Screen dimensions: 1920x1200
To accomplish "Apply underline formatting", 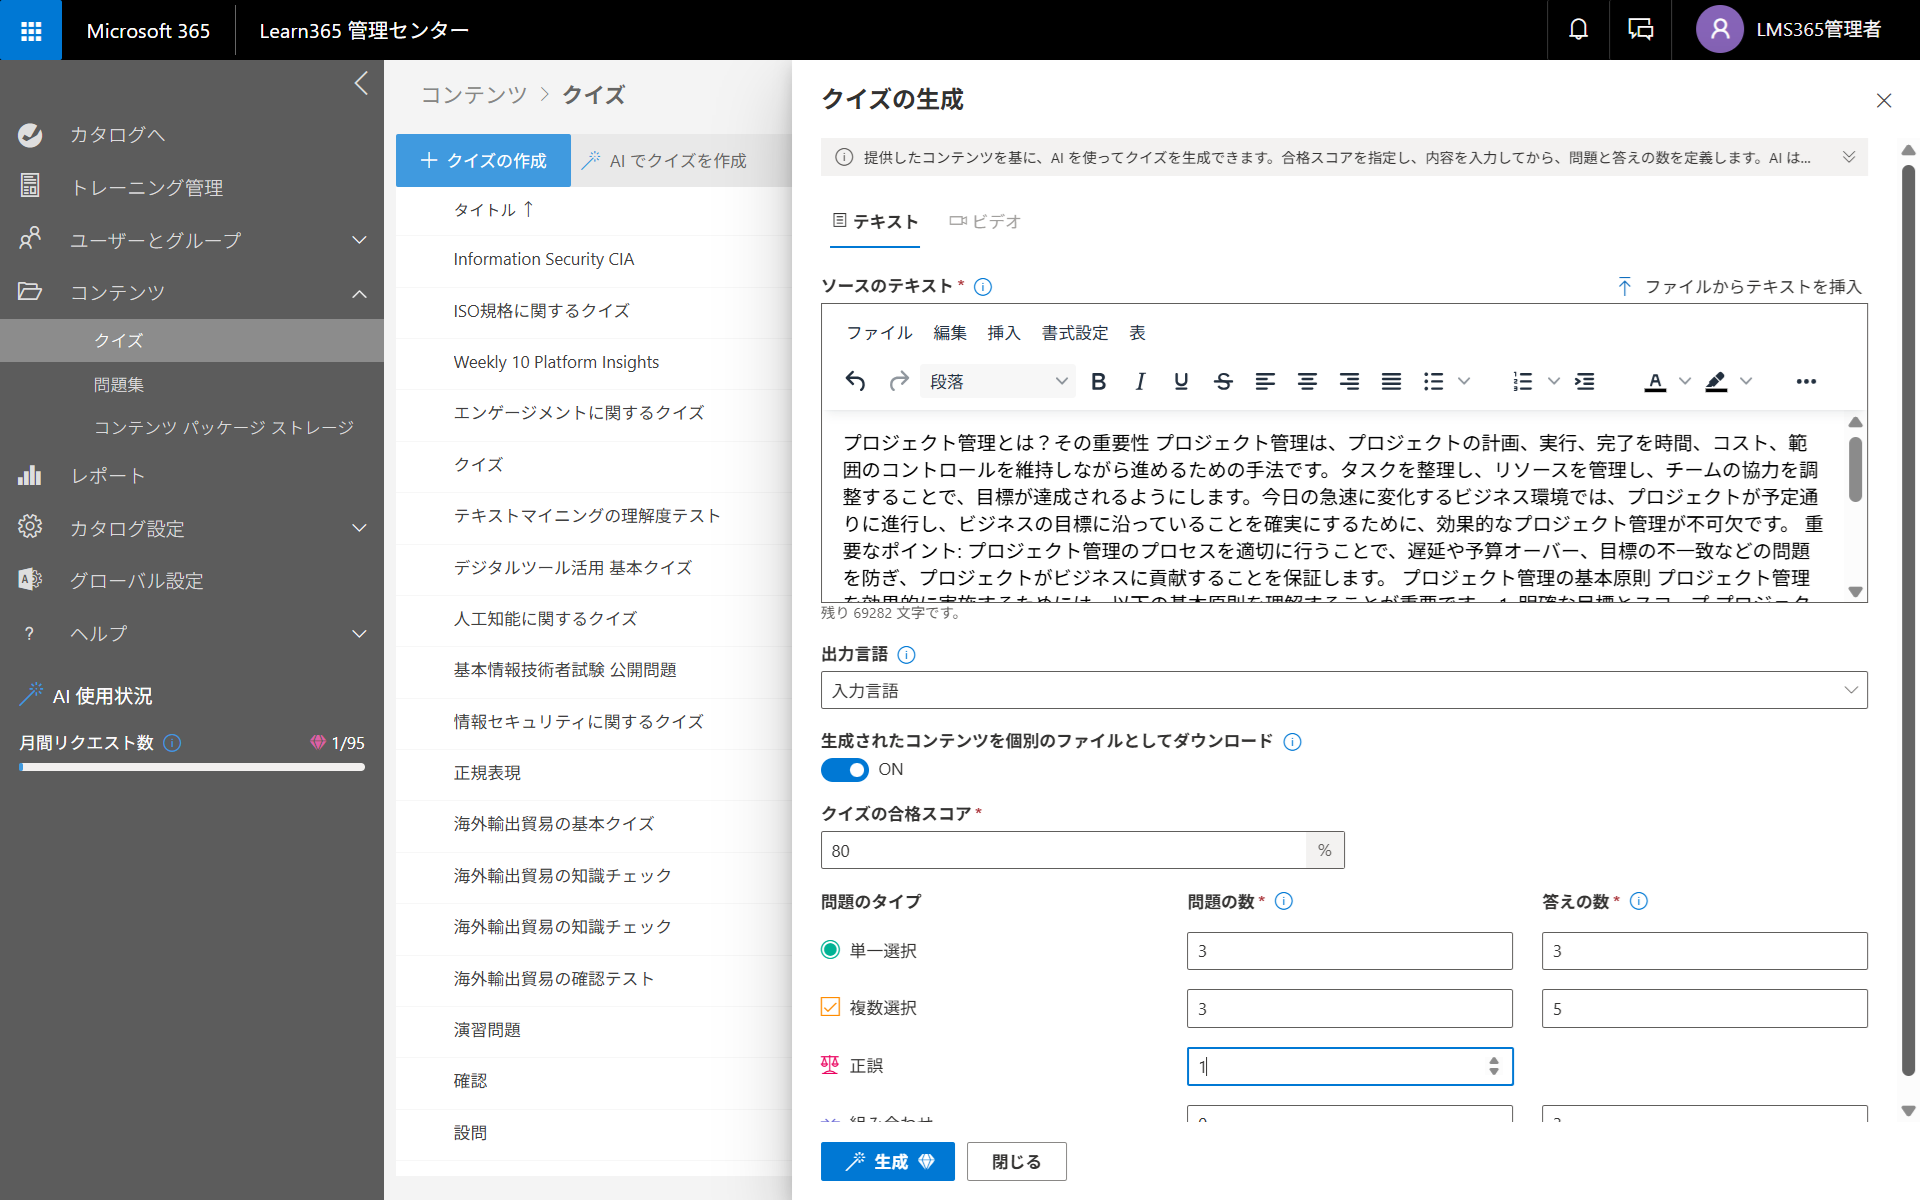I will [1181, 381].
